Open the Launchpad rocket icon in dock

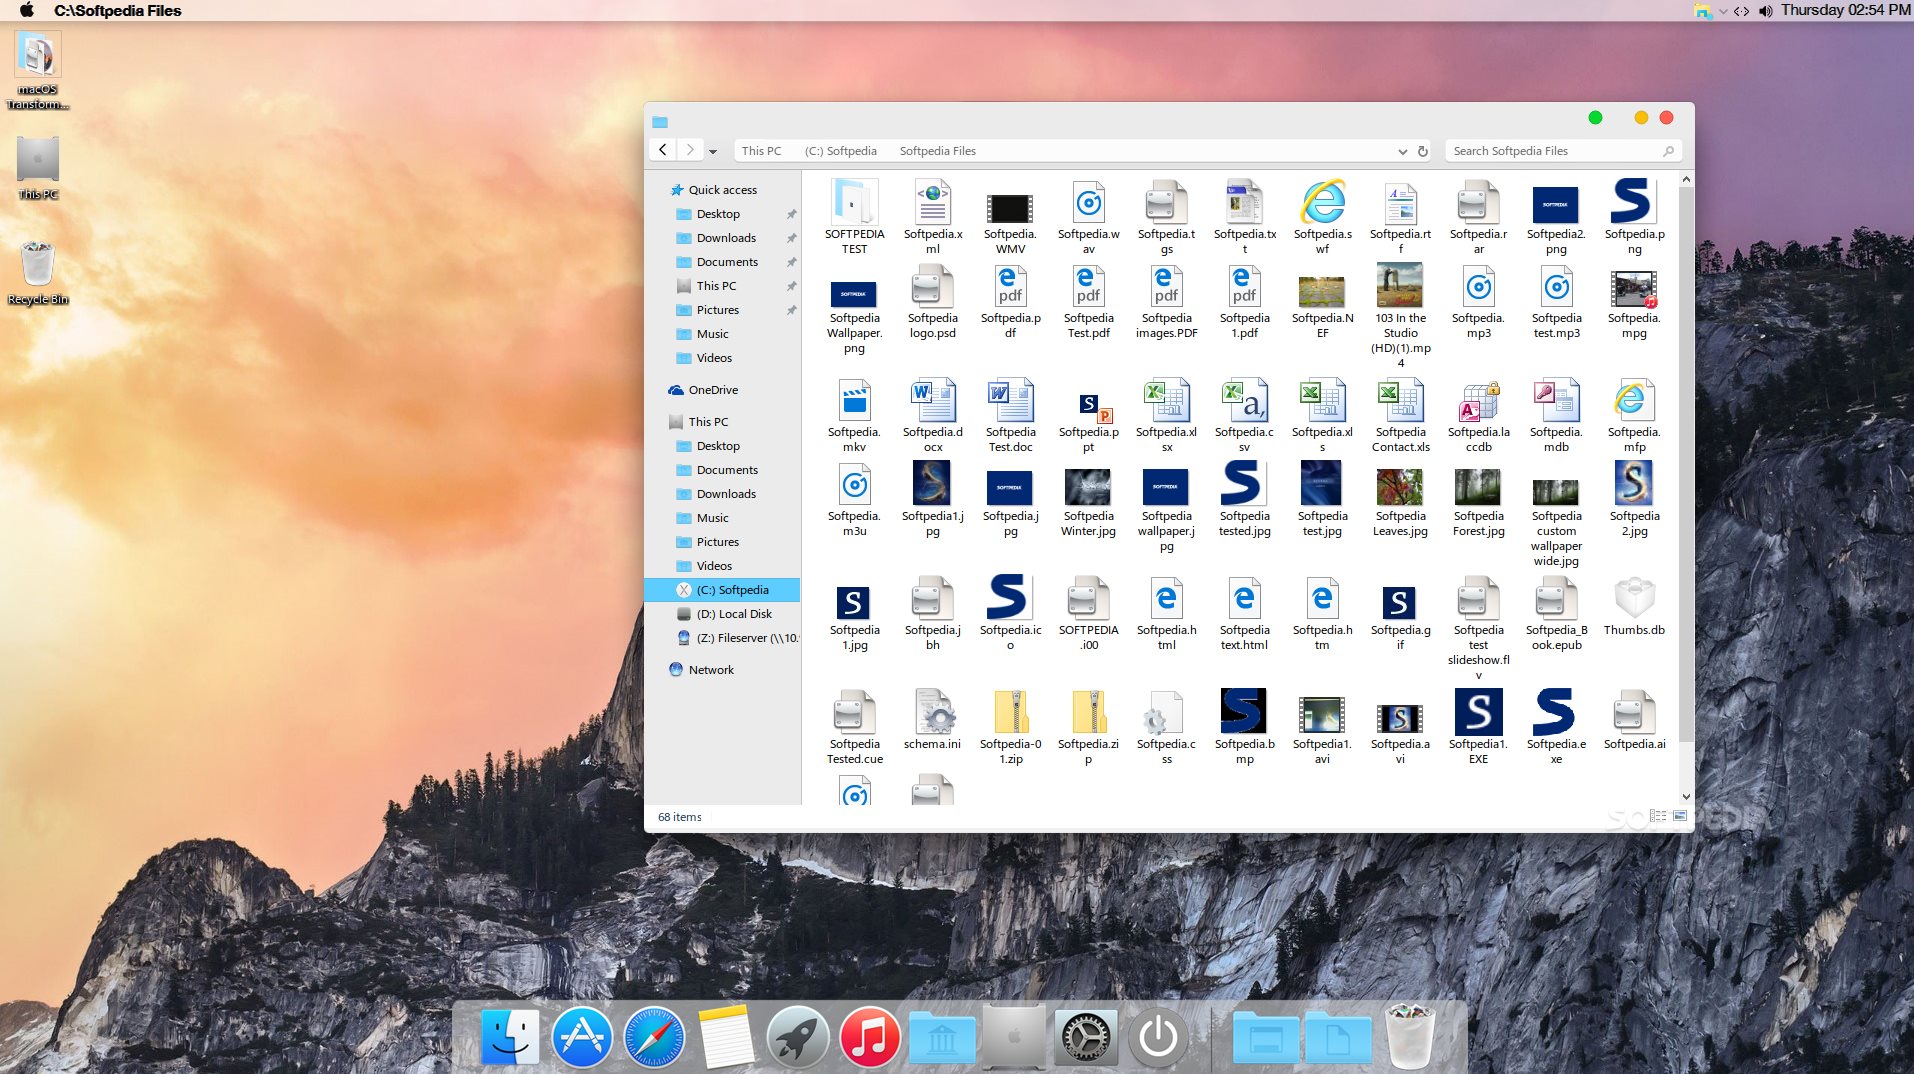(797, 1036)
